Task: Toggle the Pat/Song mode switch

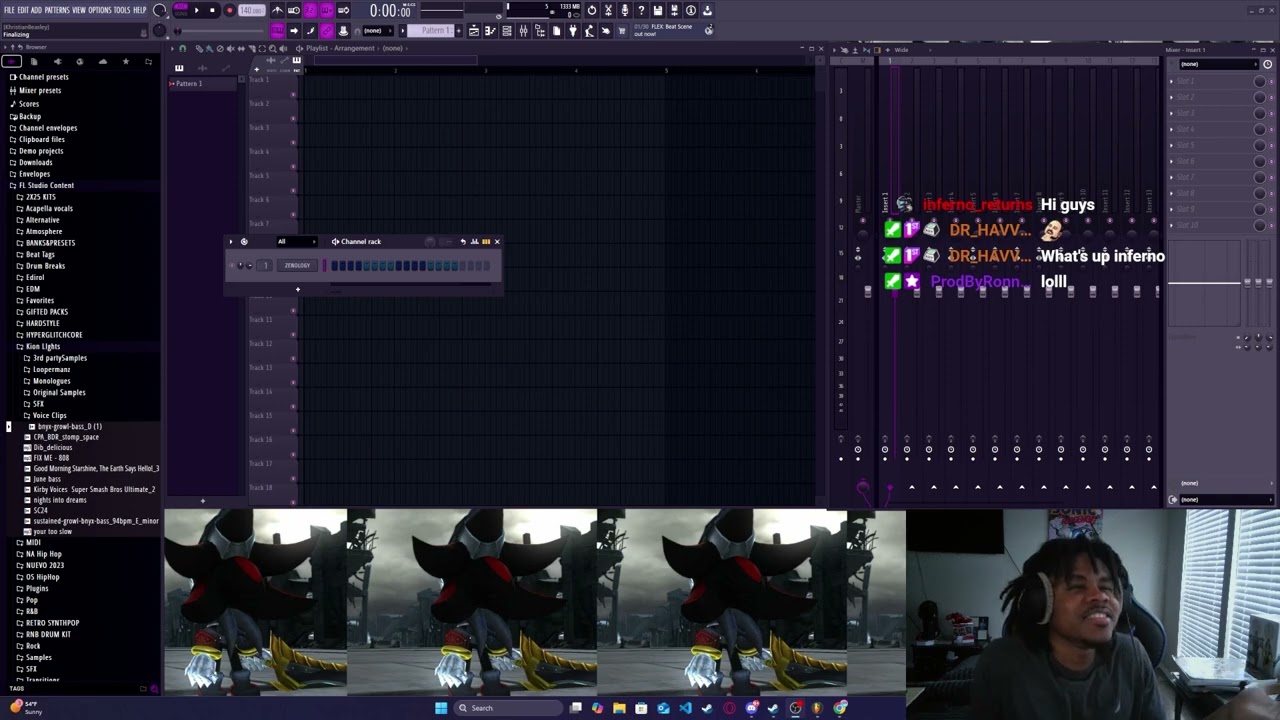Action: coord(181,10)
